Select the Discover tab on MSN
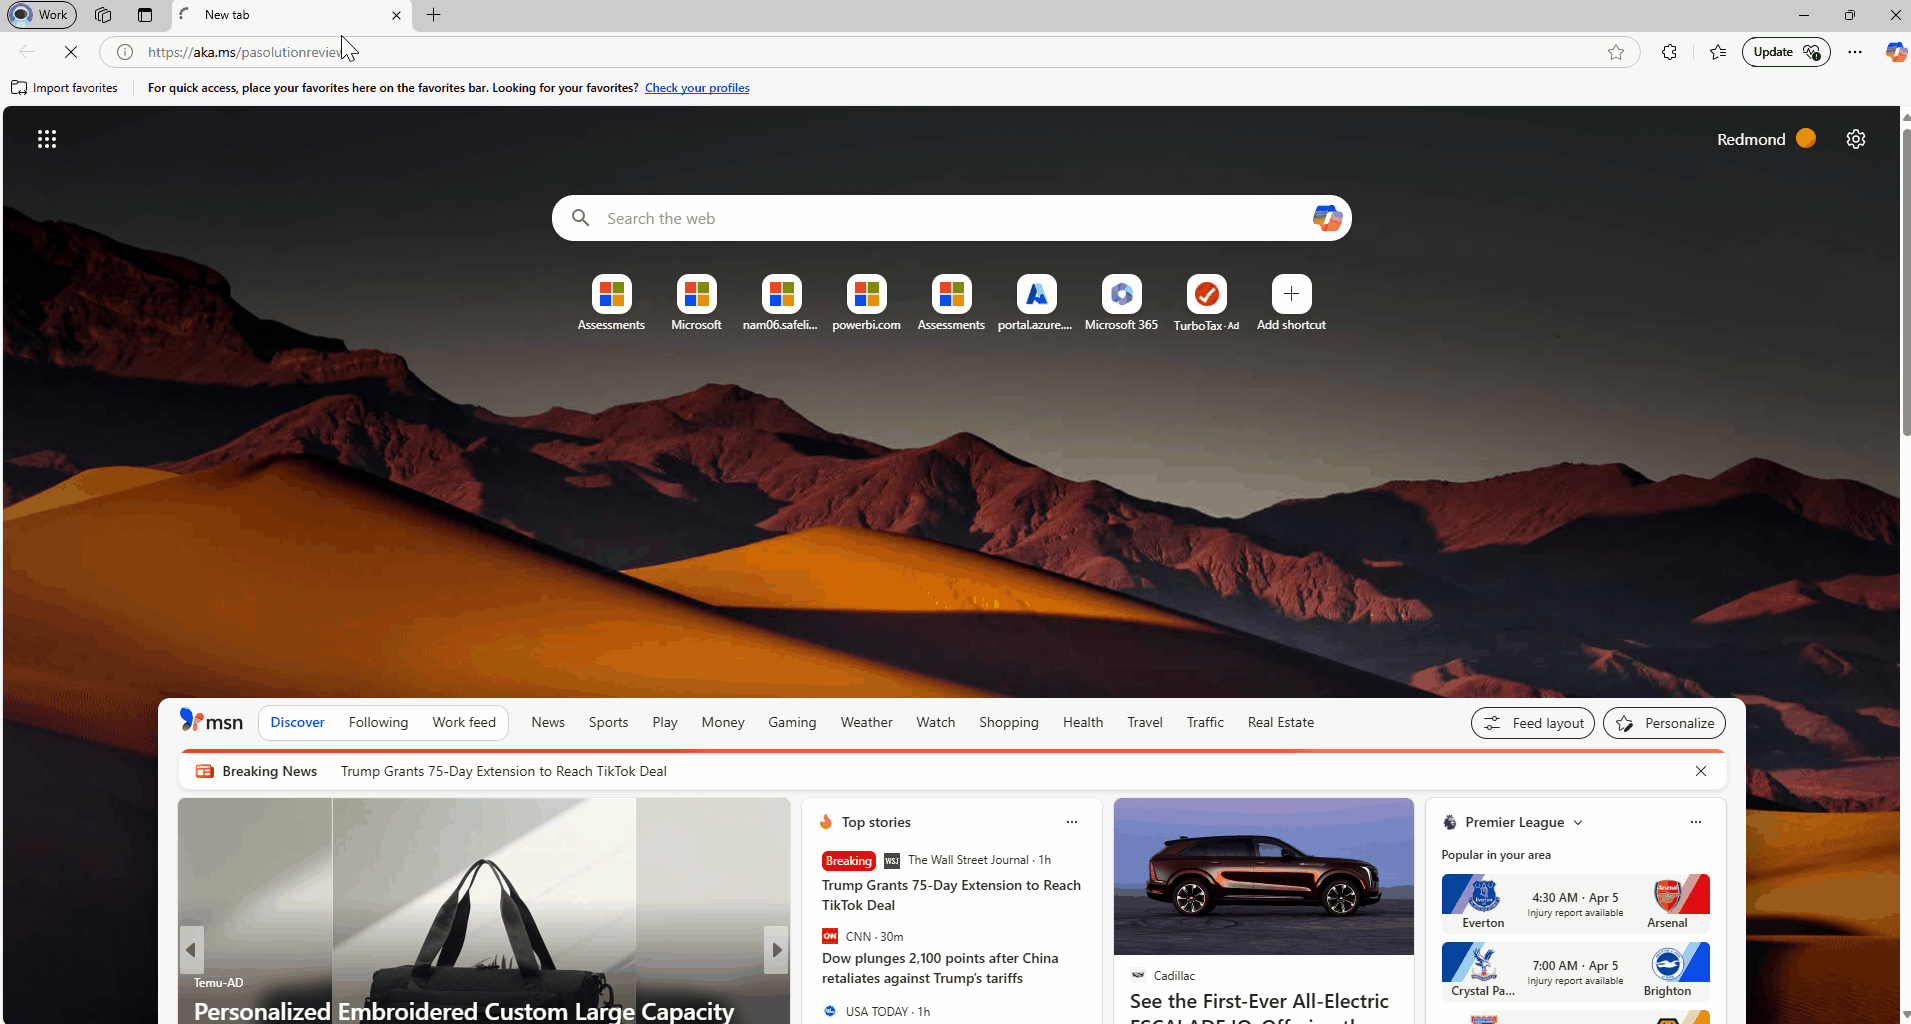 tap(297, 722)
